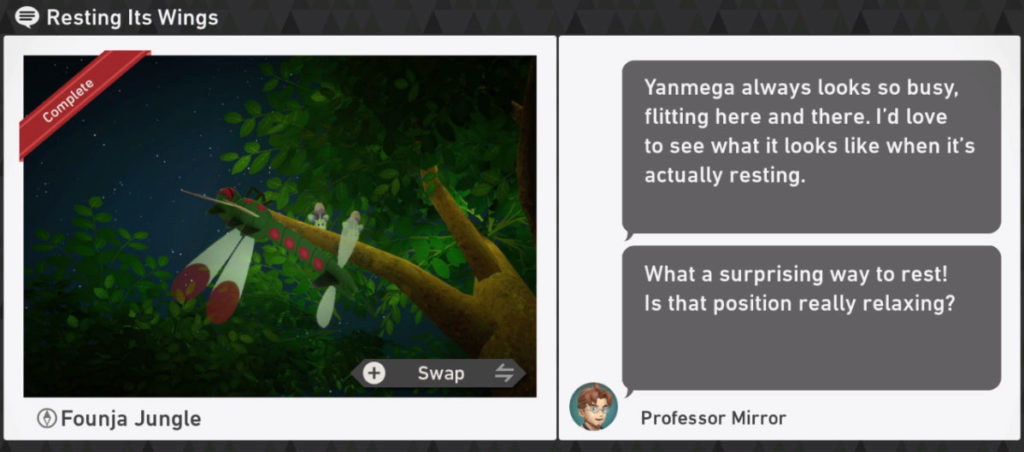This screenshot has height=452, width=1024.
Task: Click the swap arrows icon
Action: point(505,374)
